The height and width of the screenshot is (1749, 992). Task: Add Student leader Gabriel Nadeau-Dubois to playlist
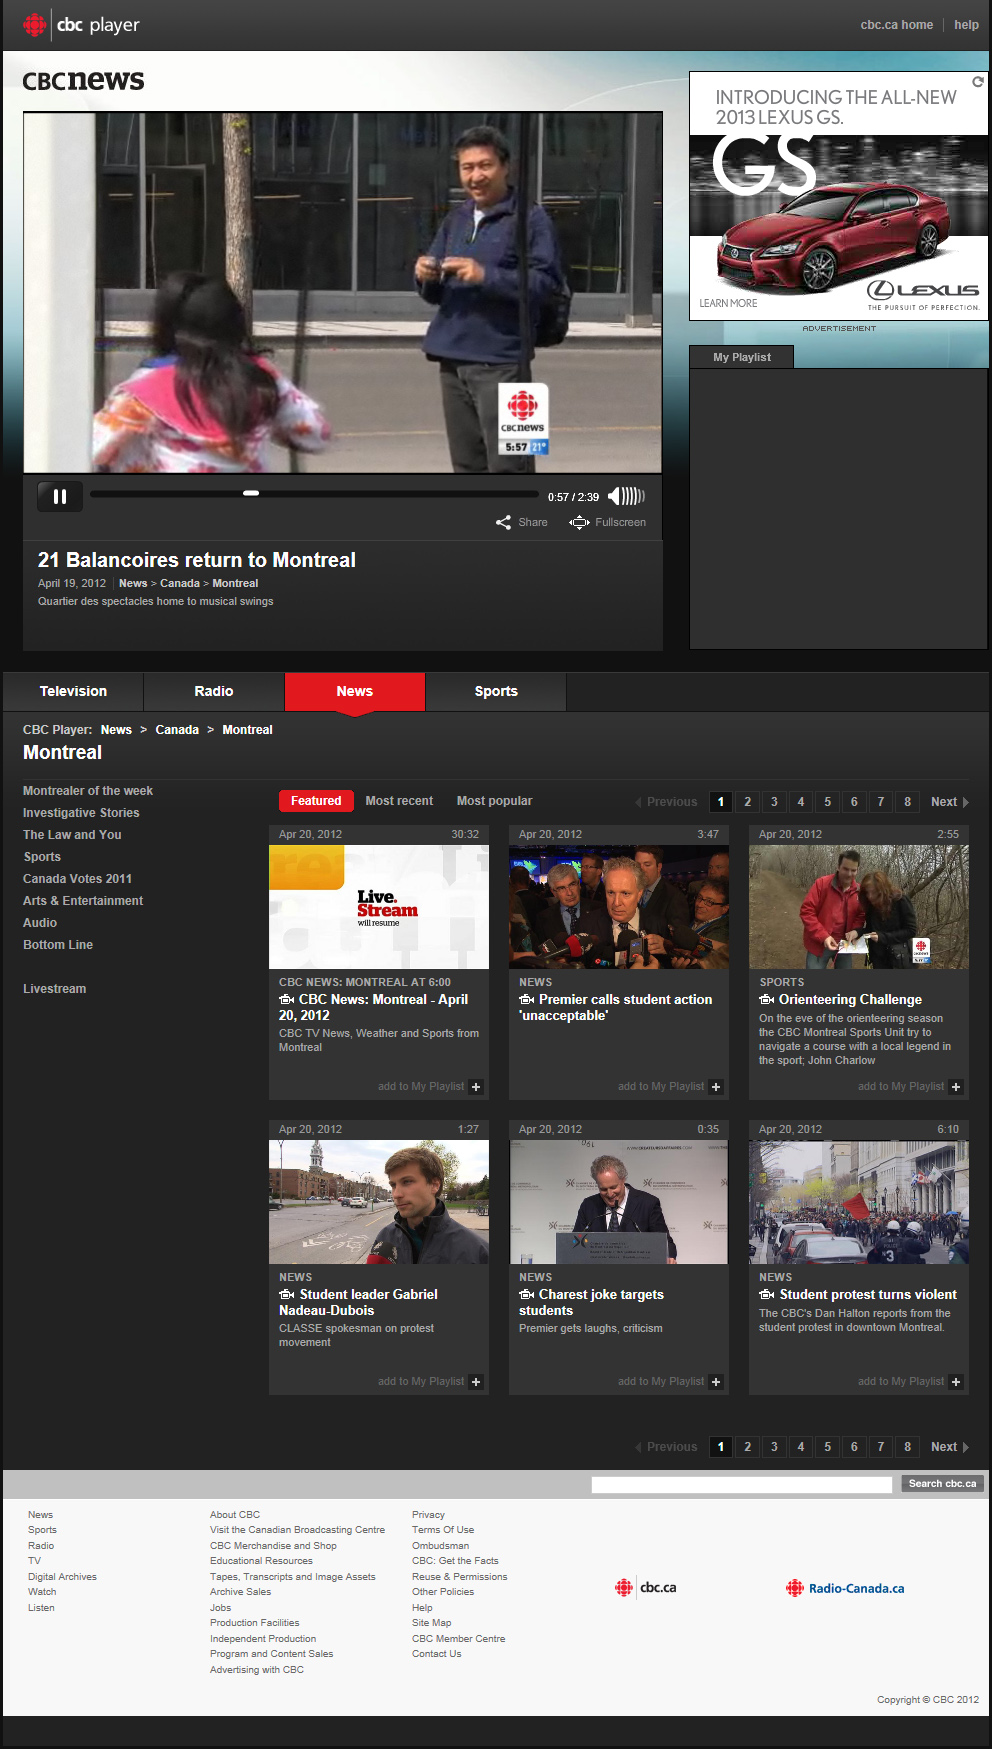point(476,1382)
